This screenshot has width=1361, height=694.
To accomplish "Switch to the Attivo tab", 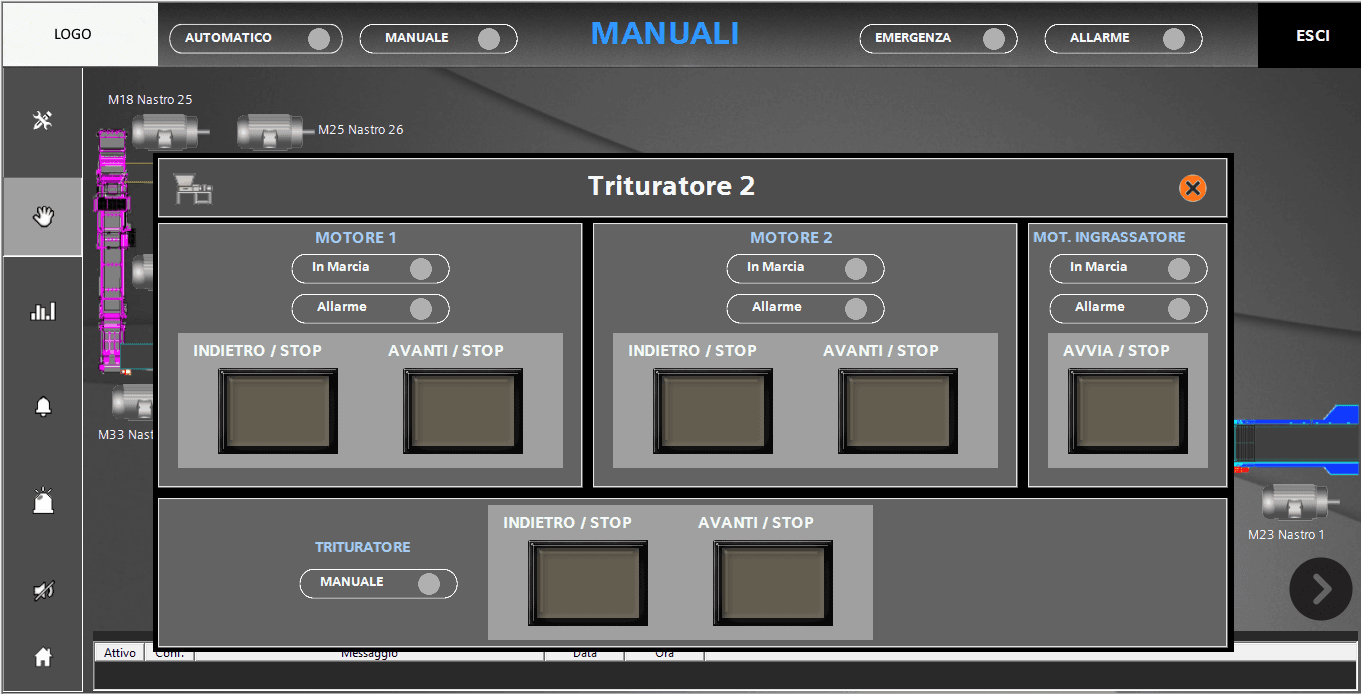I will coord(118,651).
